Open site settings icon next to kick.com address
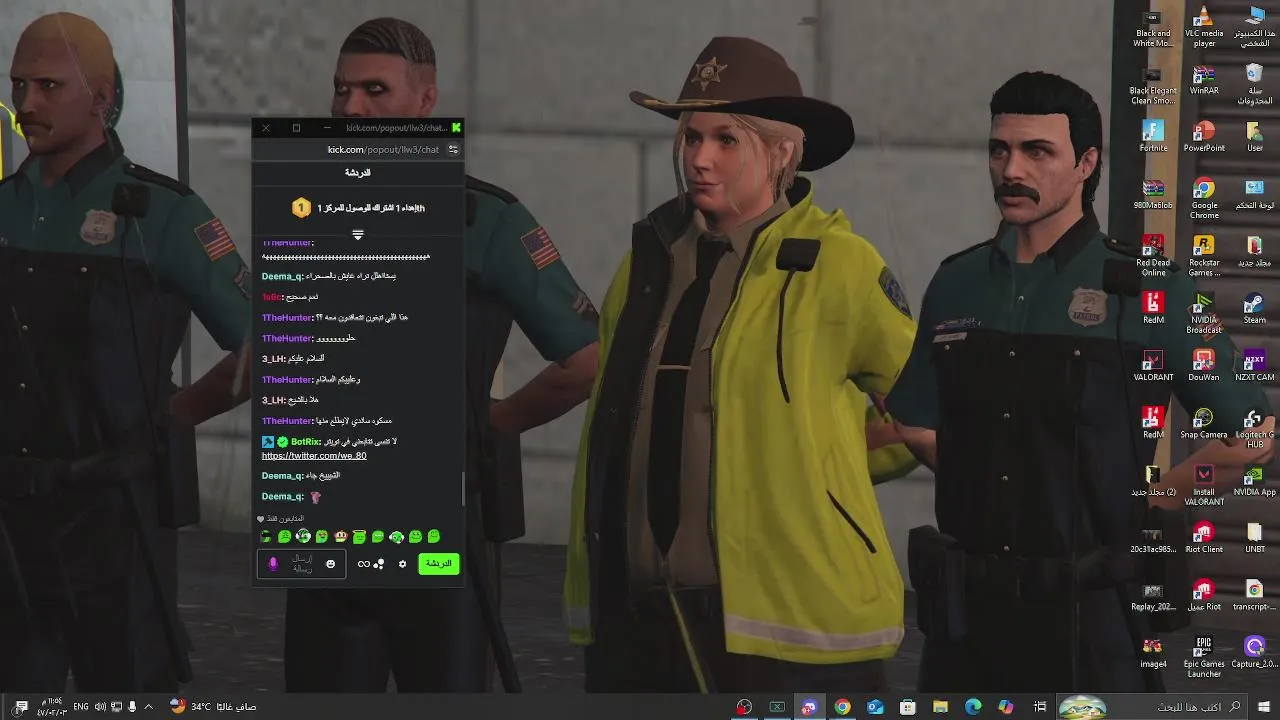Screen dimensions: 1280x720 tap(452, 149)
